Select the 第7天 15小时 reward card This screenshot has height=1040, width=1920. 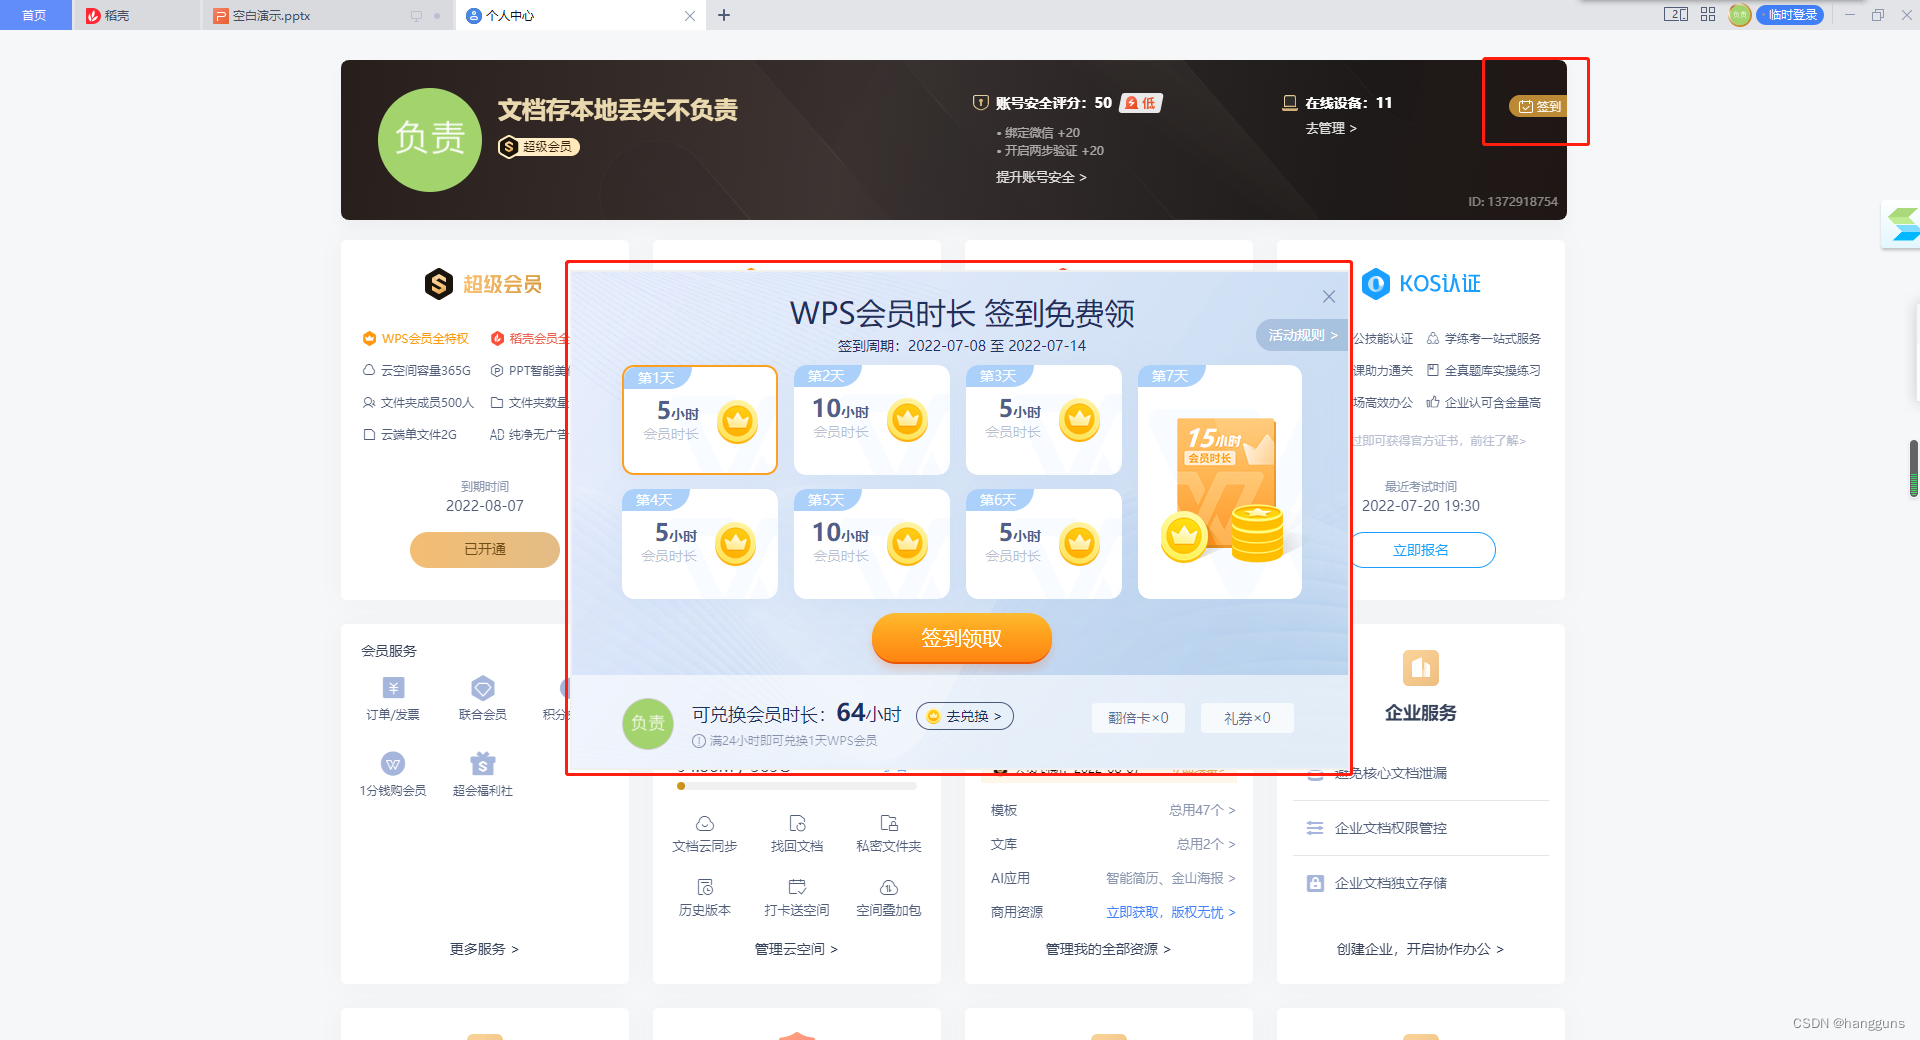pyautogui.click(x=1220, y=482)
